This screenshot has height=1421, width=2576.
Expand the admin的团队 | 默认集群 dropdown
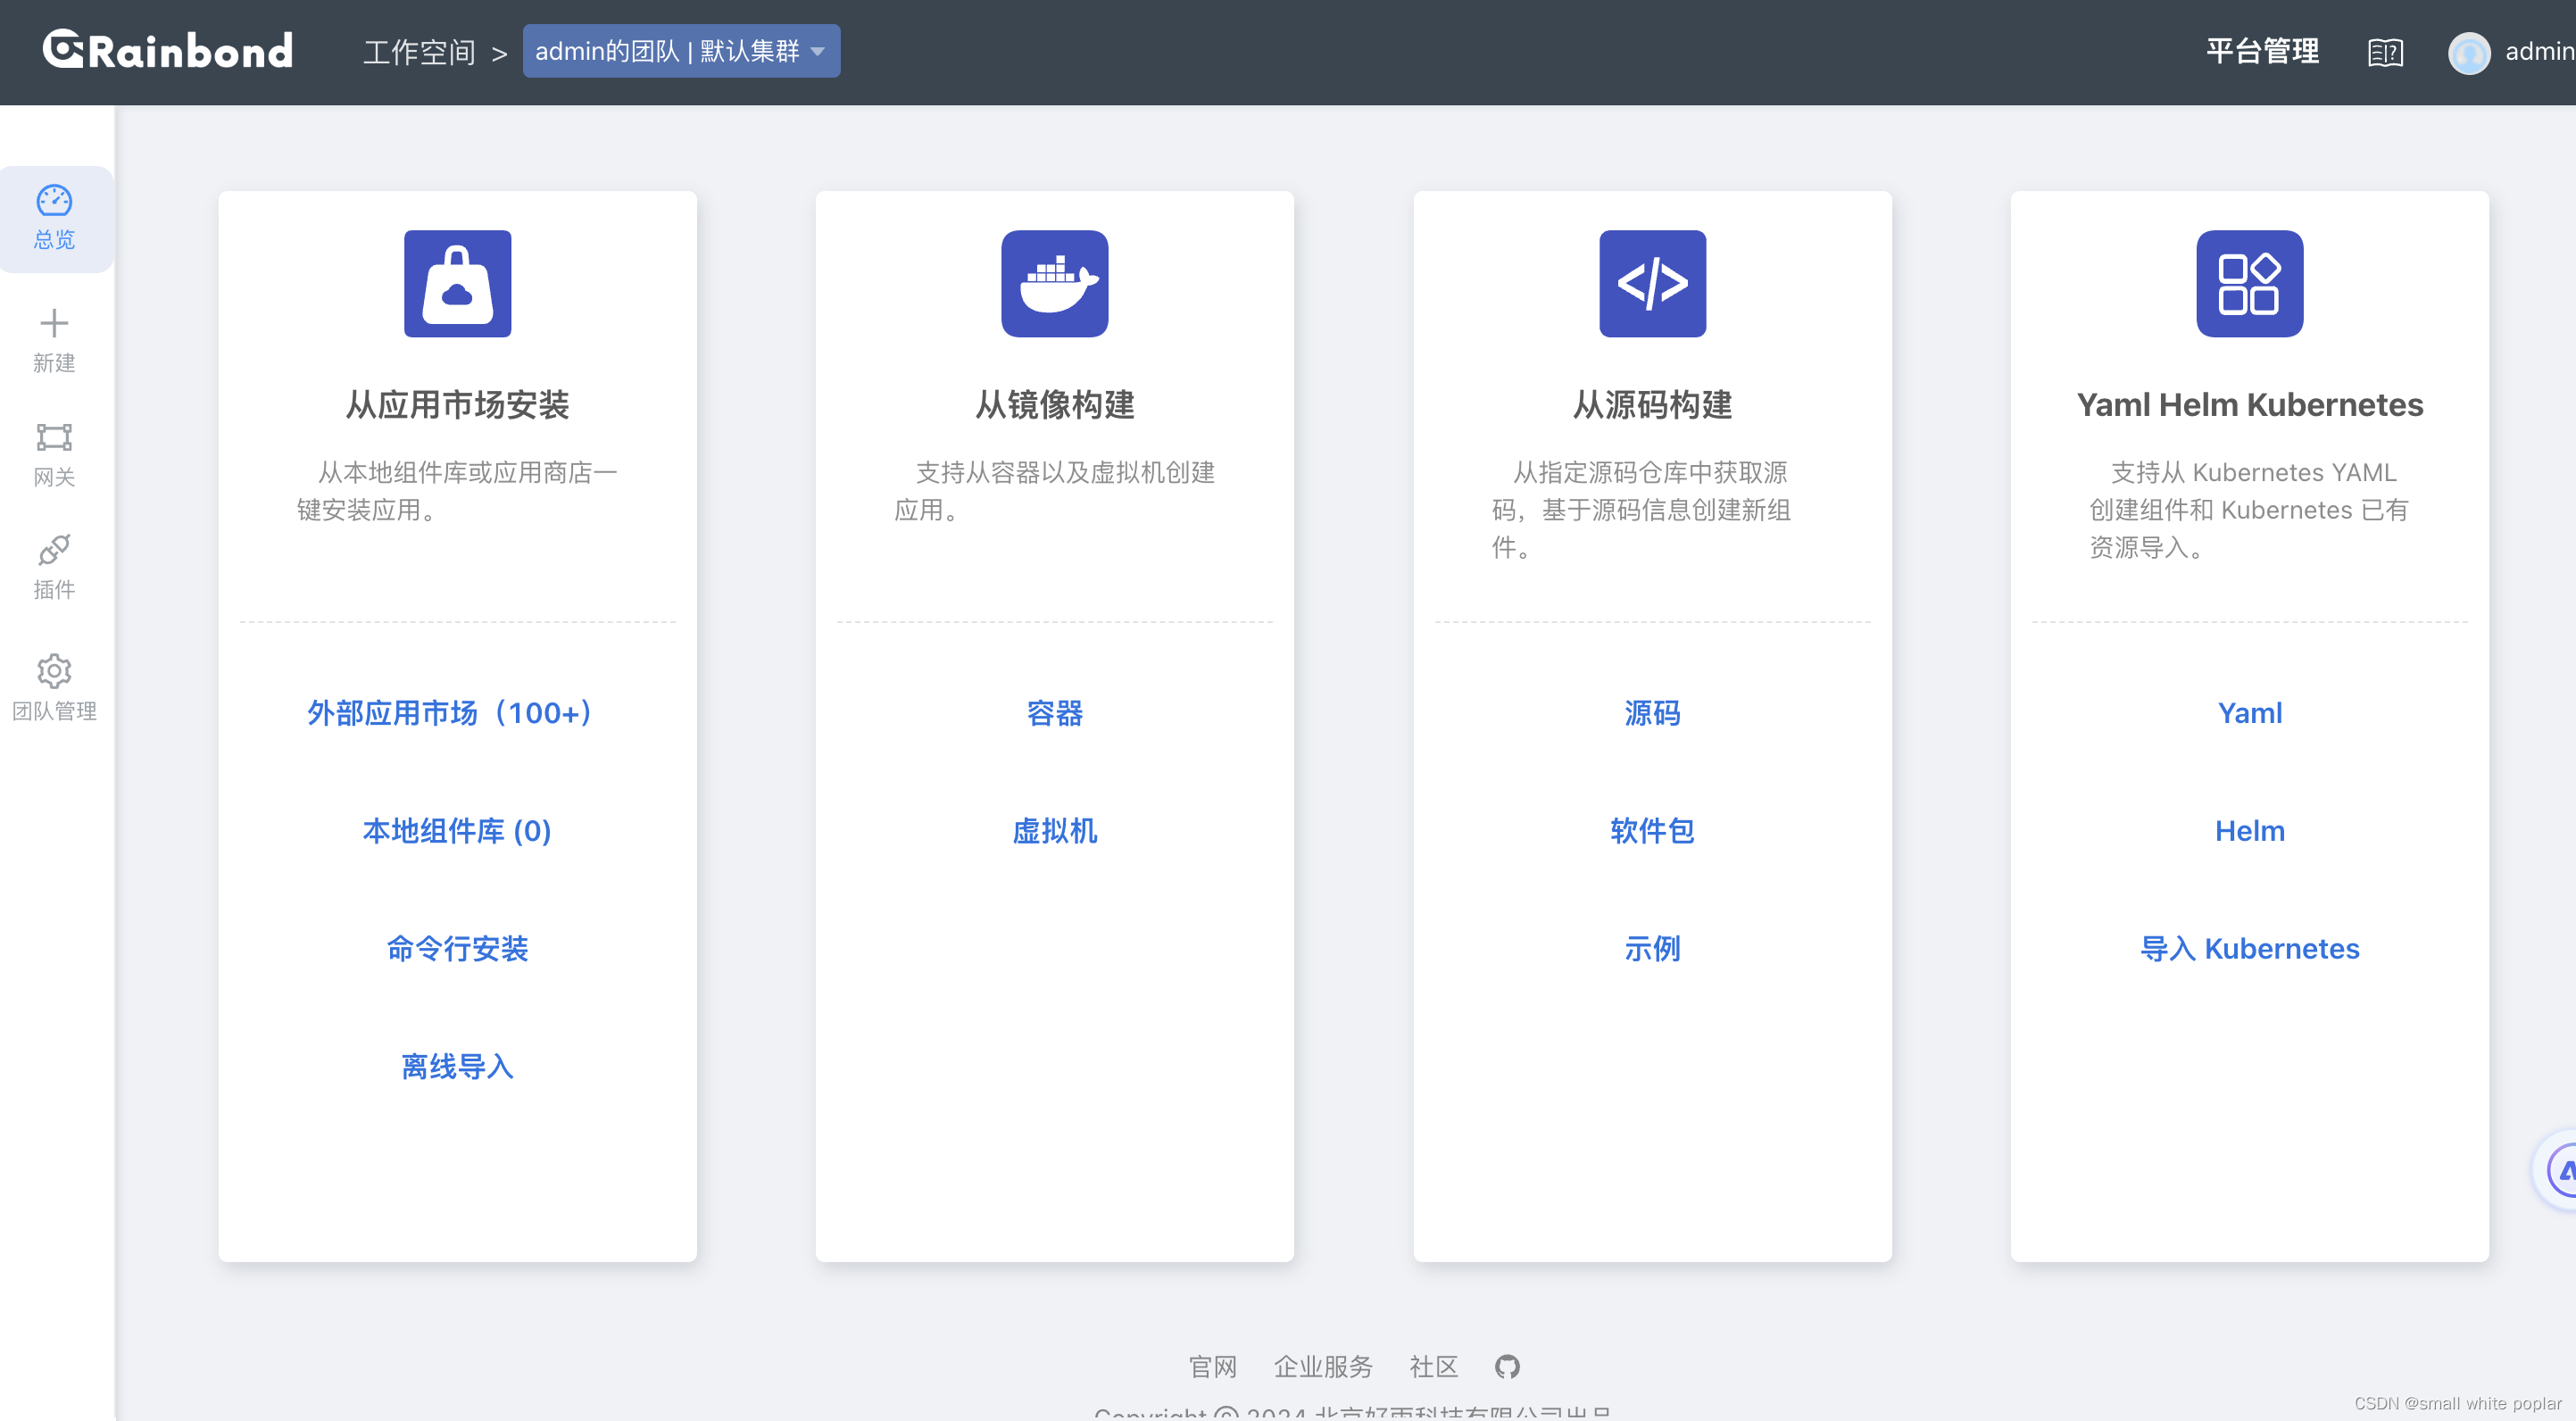tap(681, 51)
